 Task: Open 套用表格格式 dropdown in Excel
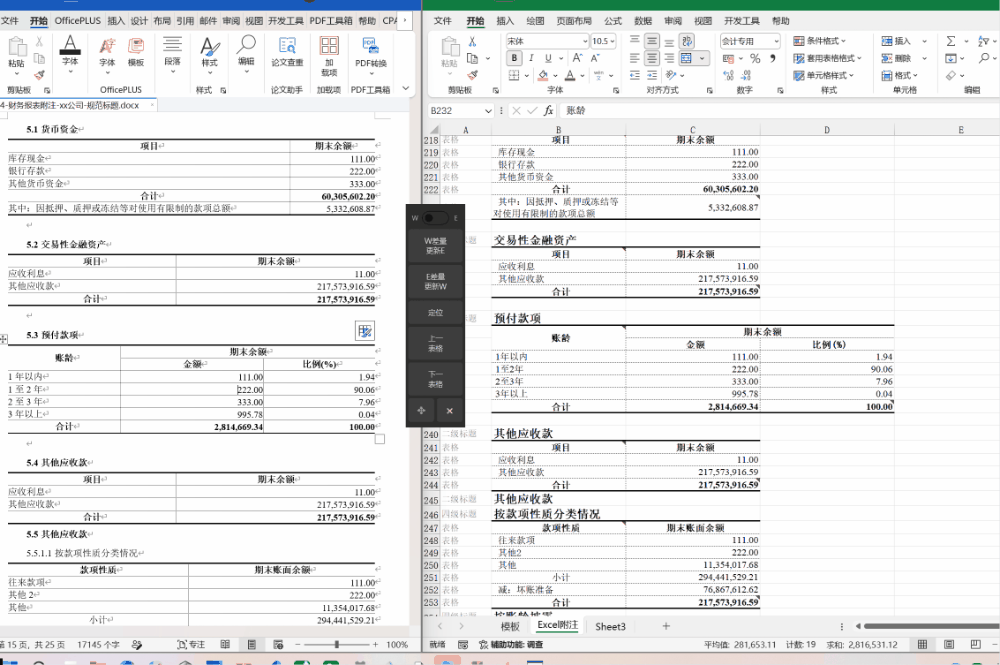827,58
